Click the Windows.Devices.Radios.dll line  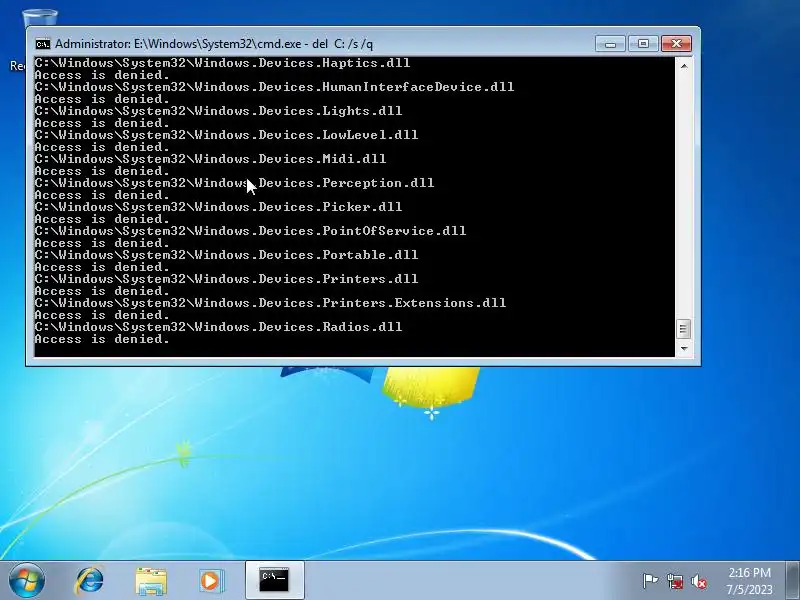point(218,327)
